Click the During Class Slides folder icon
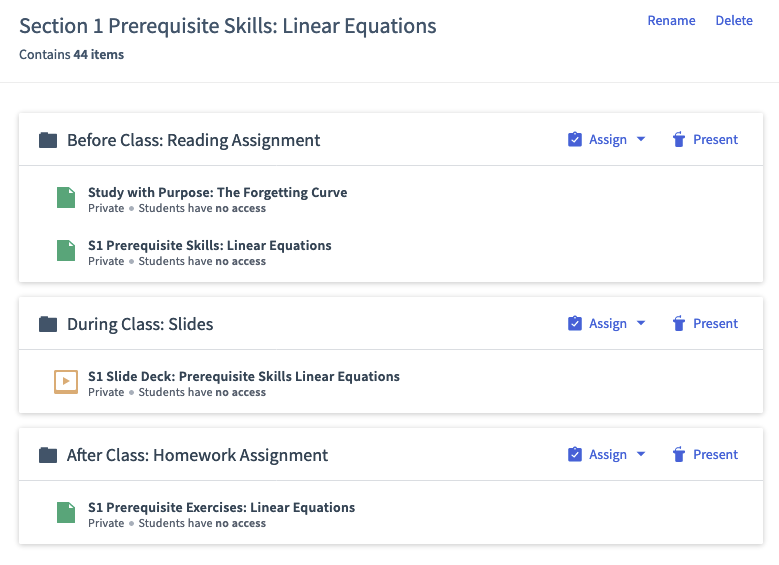Image resolution: width=779 pixels, height=565 pixels. click(x=48, y=324)
